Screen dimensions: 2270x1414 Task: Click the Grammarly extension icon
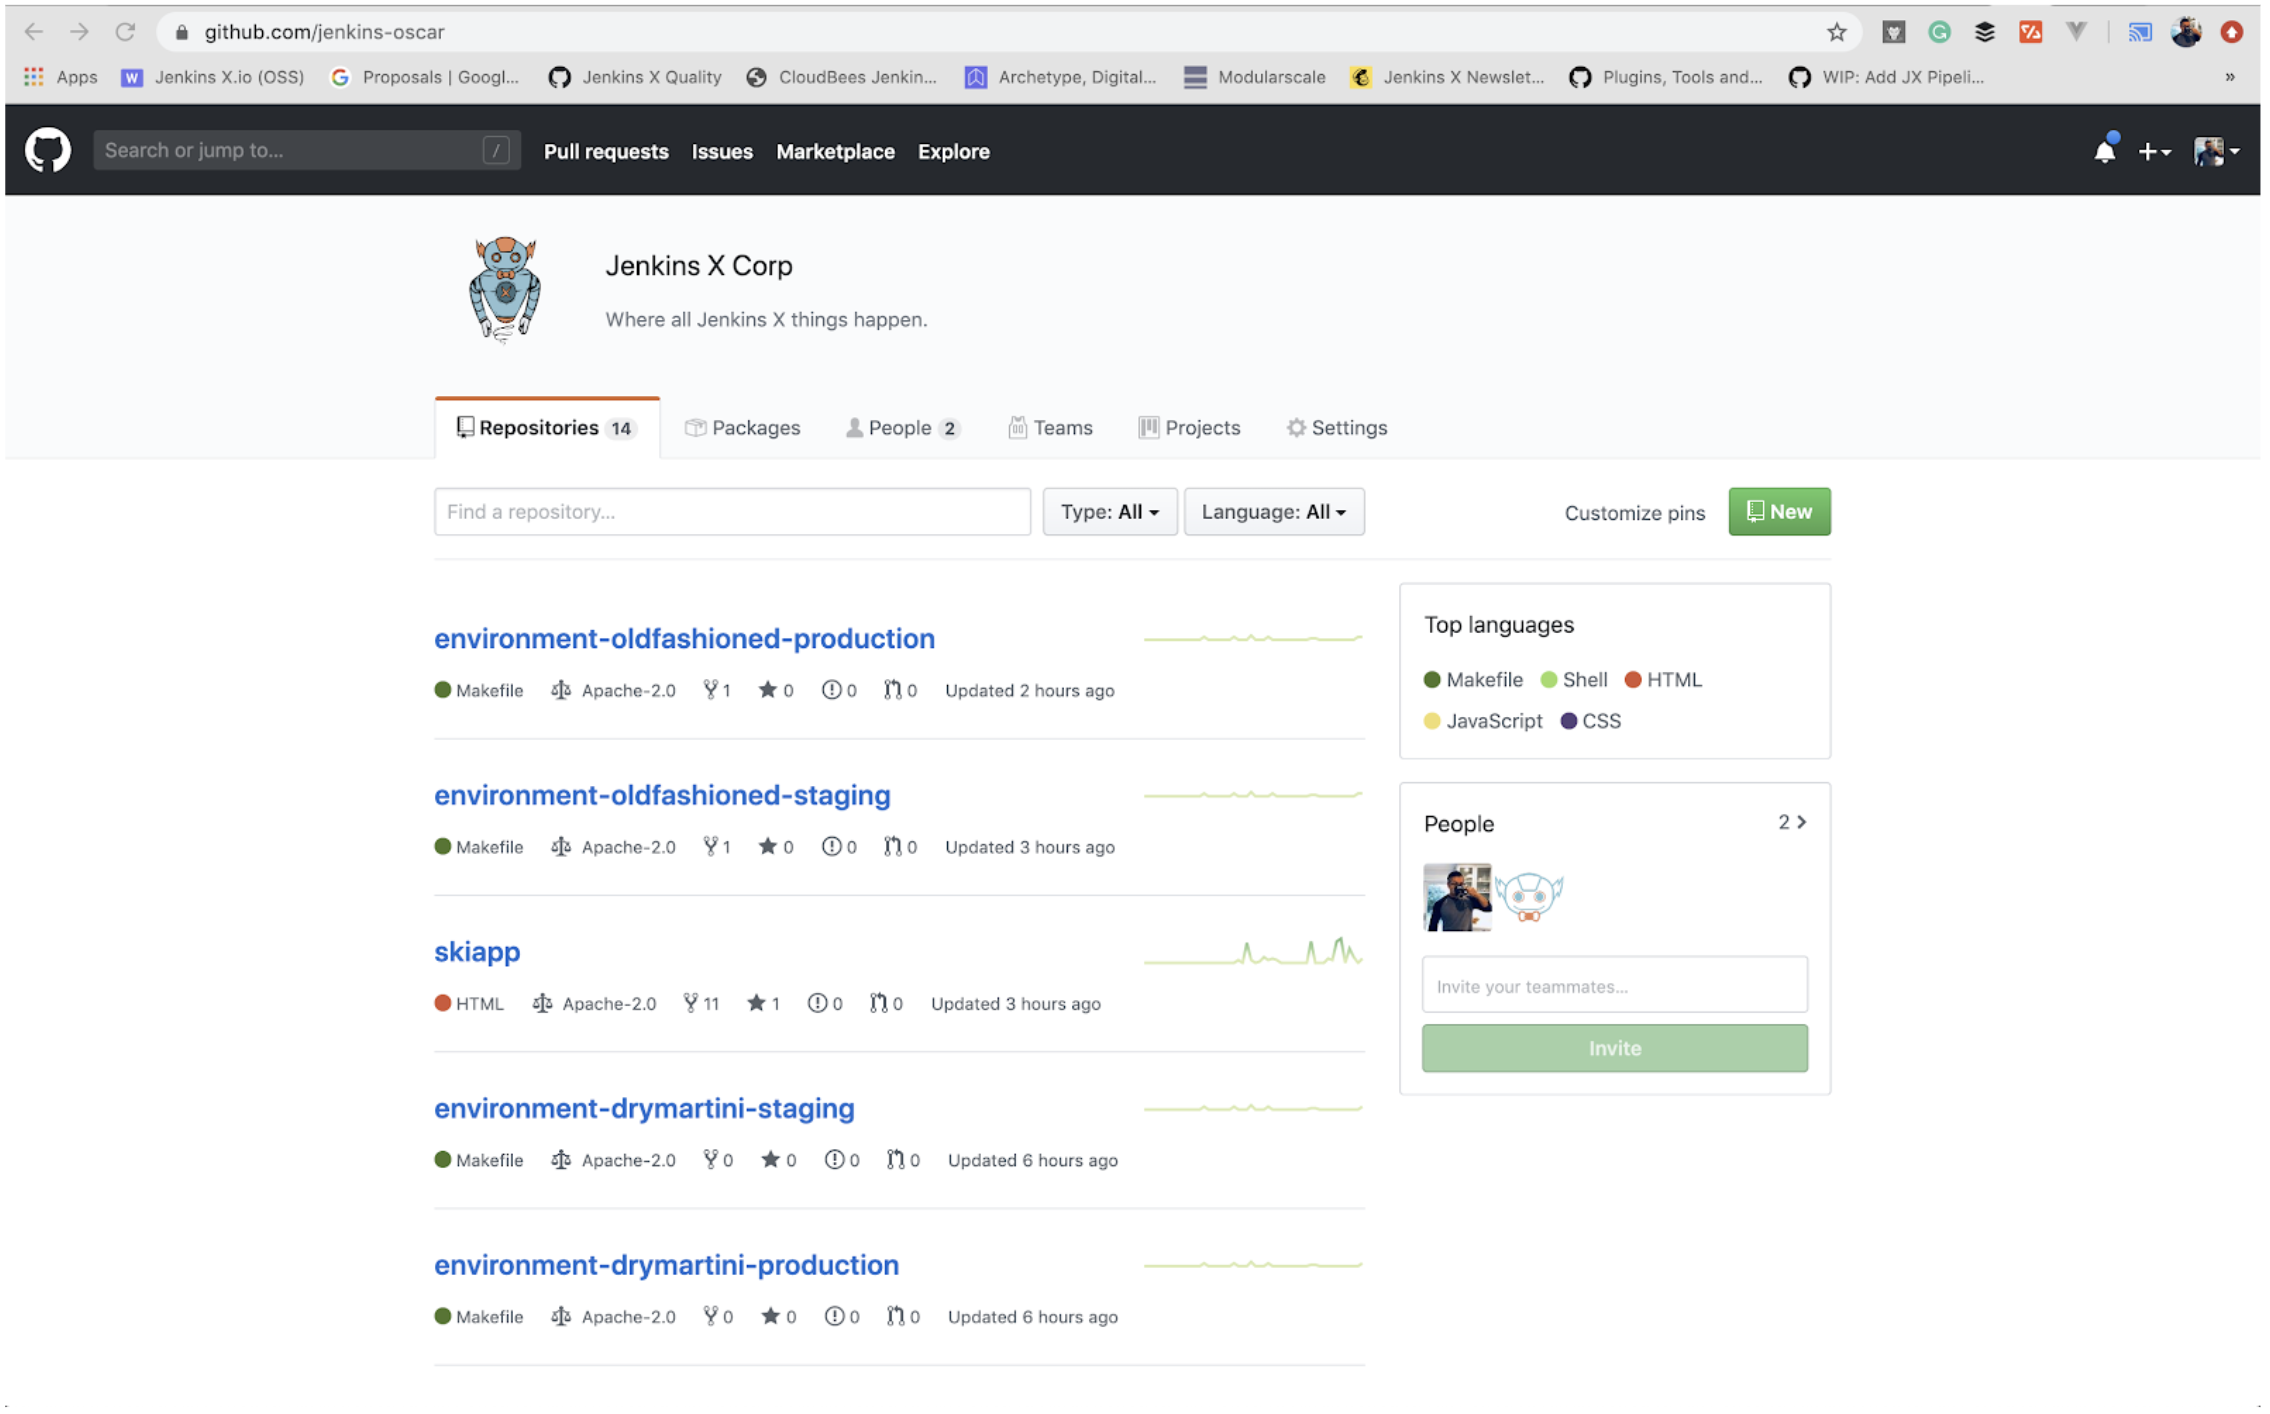(x=1939, y=32)
